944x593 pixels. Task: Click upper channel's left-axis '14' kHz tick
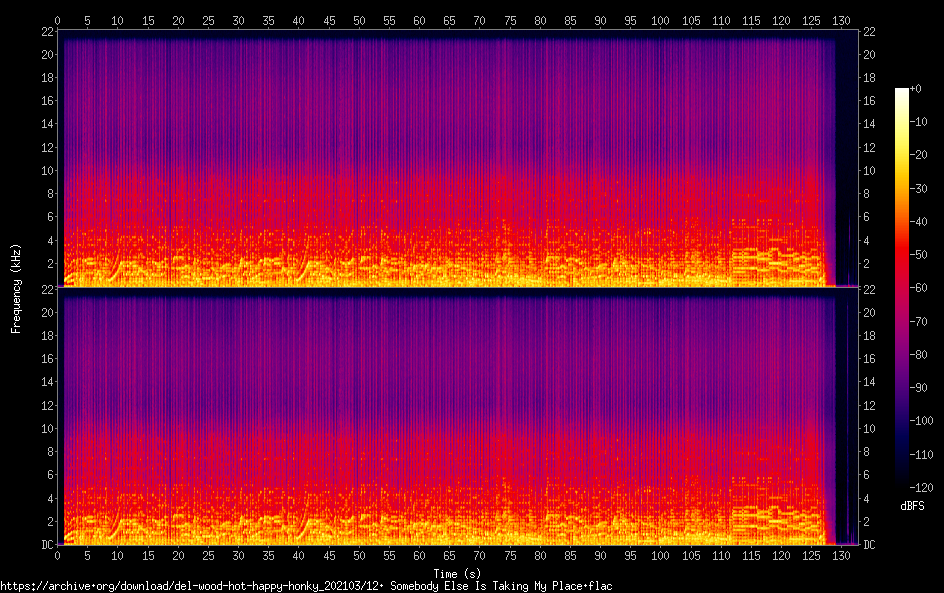[47, 124]
